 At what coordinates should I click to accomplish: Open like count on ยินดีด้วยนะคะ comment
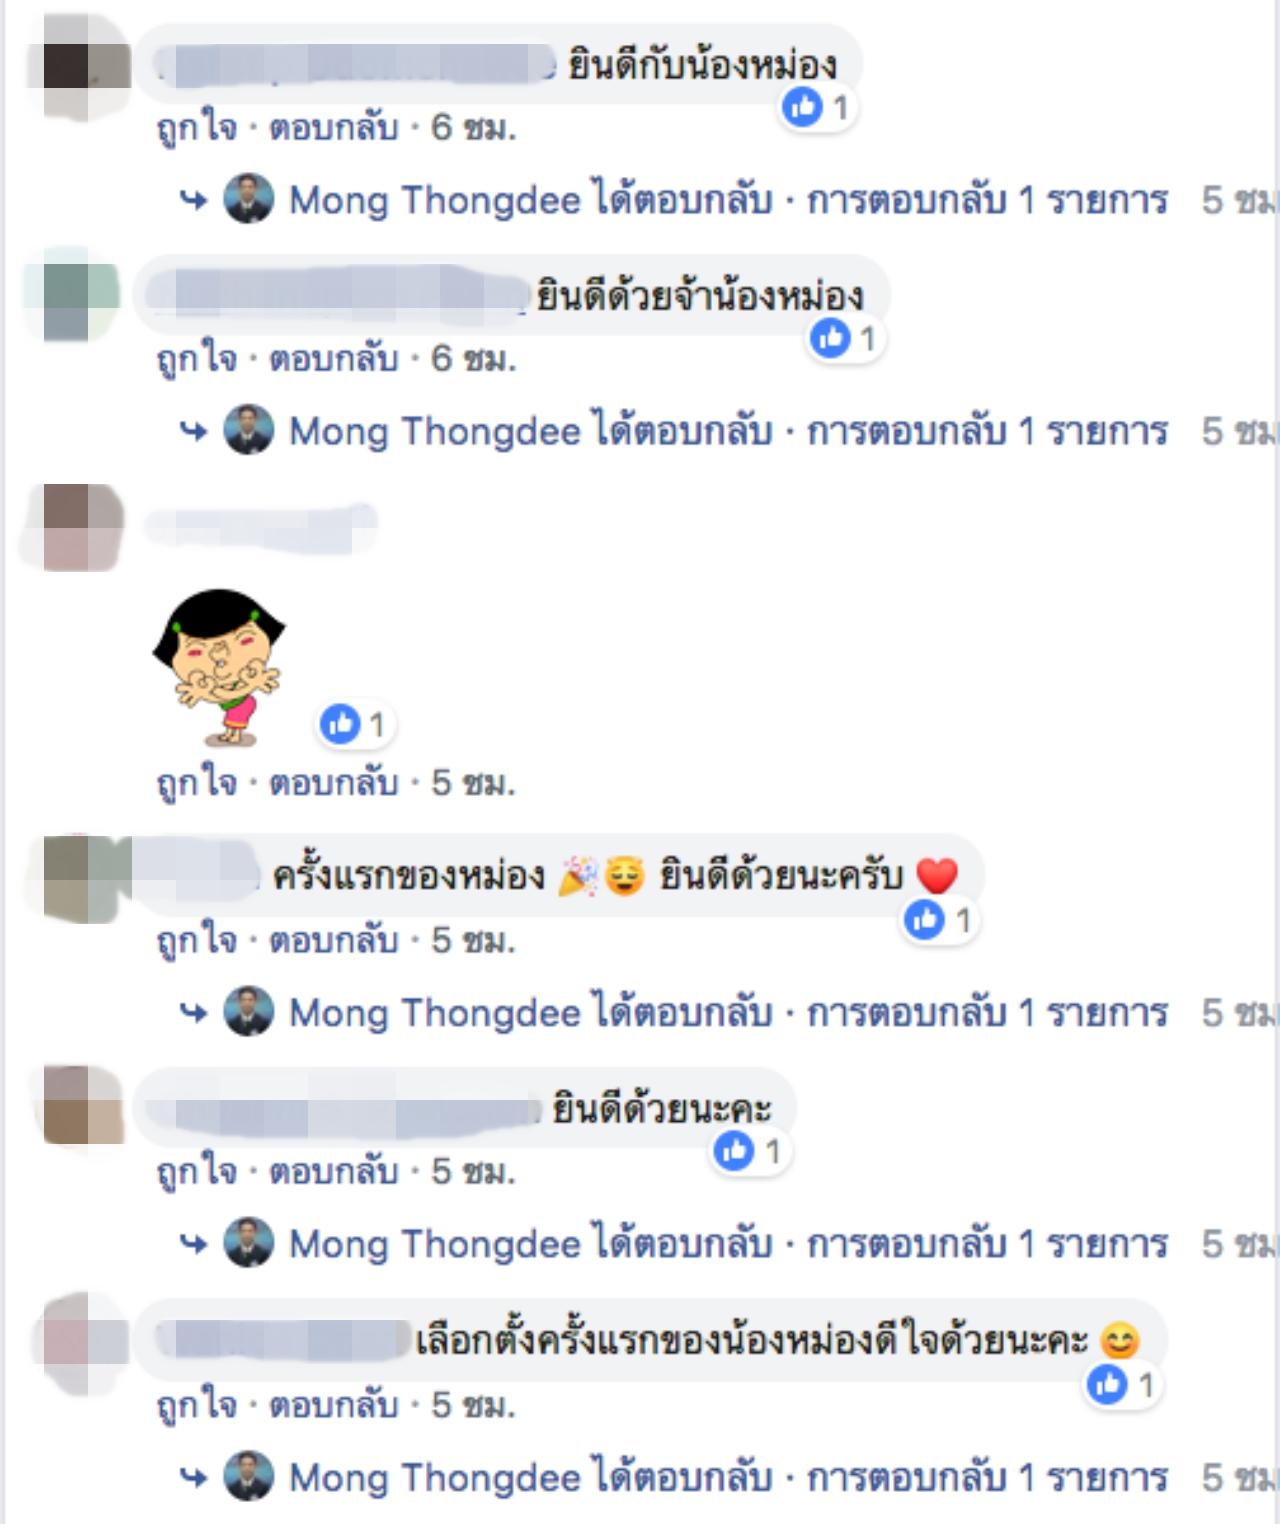click(x=749, y=1152)
